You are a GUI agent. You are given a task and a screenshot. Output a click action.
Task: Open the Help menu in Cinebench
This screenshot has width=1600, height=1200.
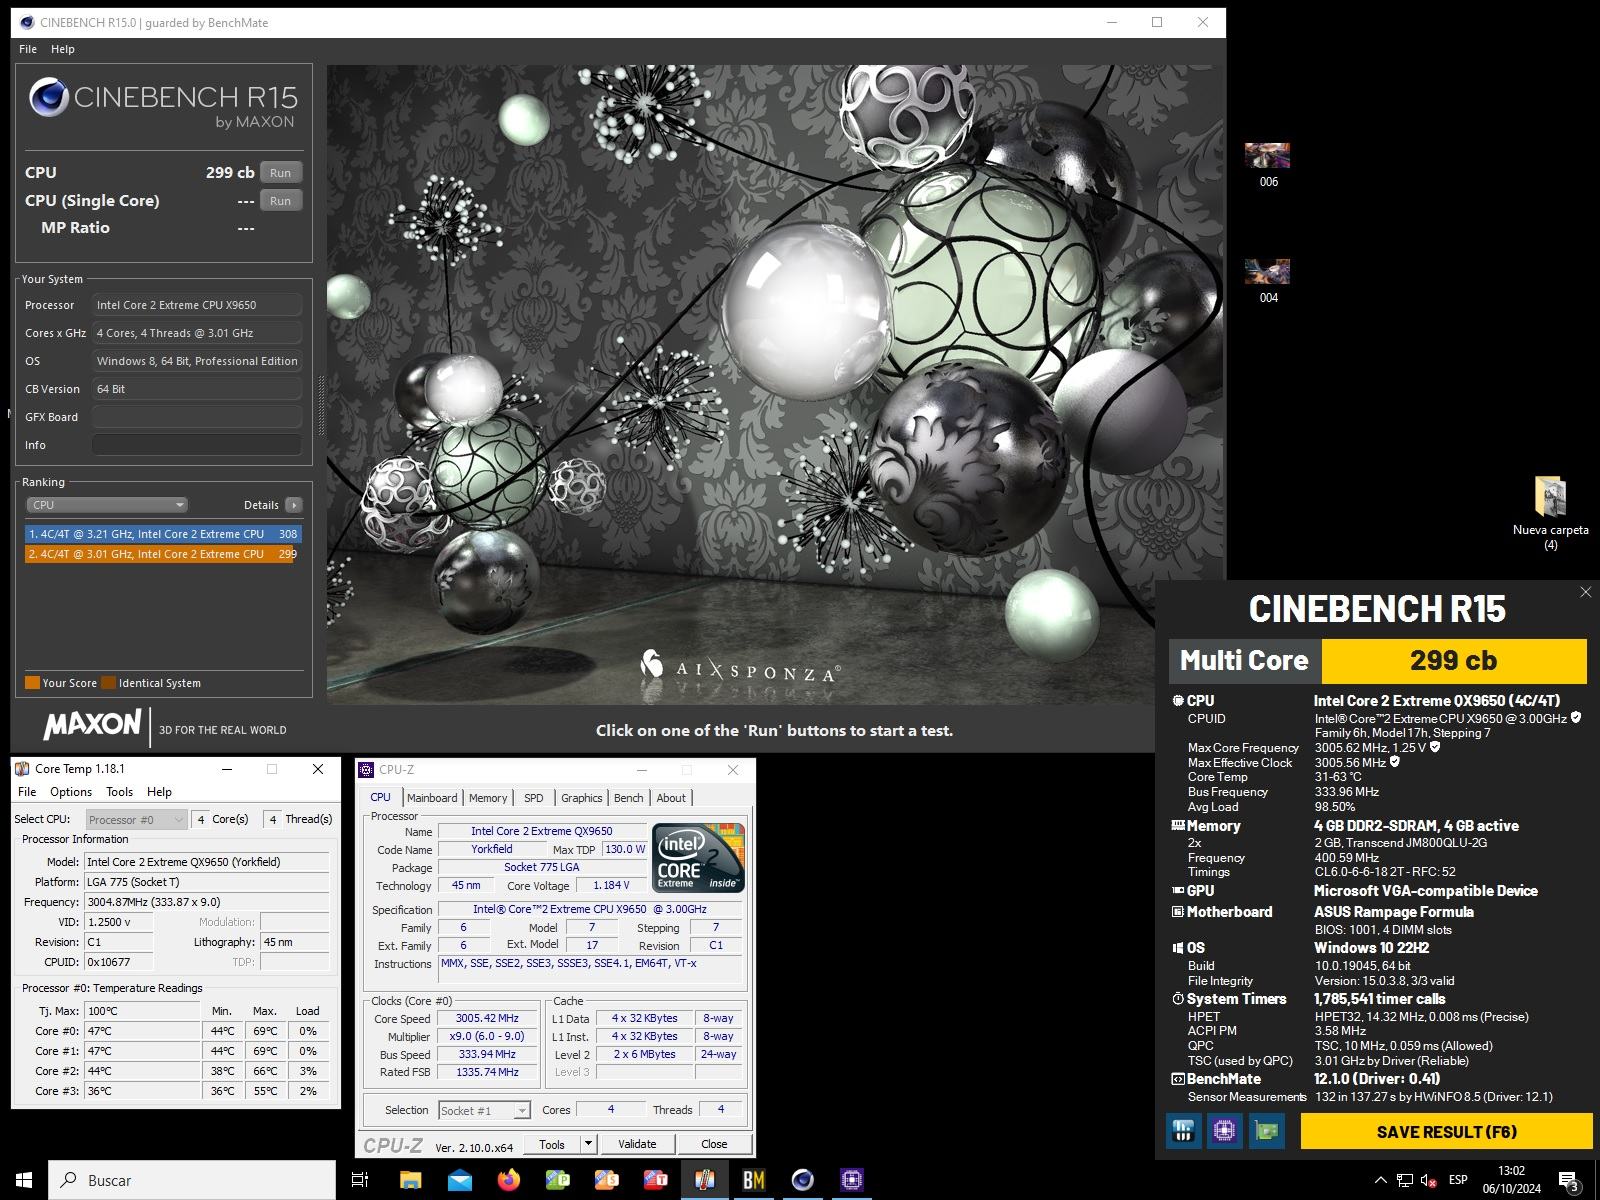point(63,49)
